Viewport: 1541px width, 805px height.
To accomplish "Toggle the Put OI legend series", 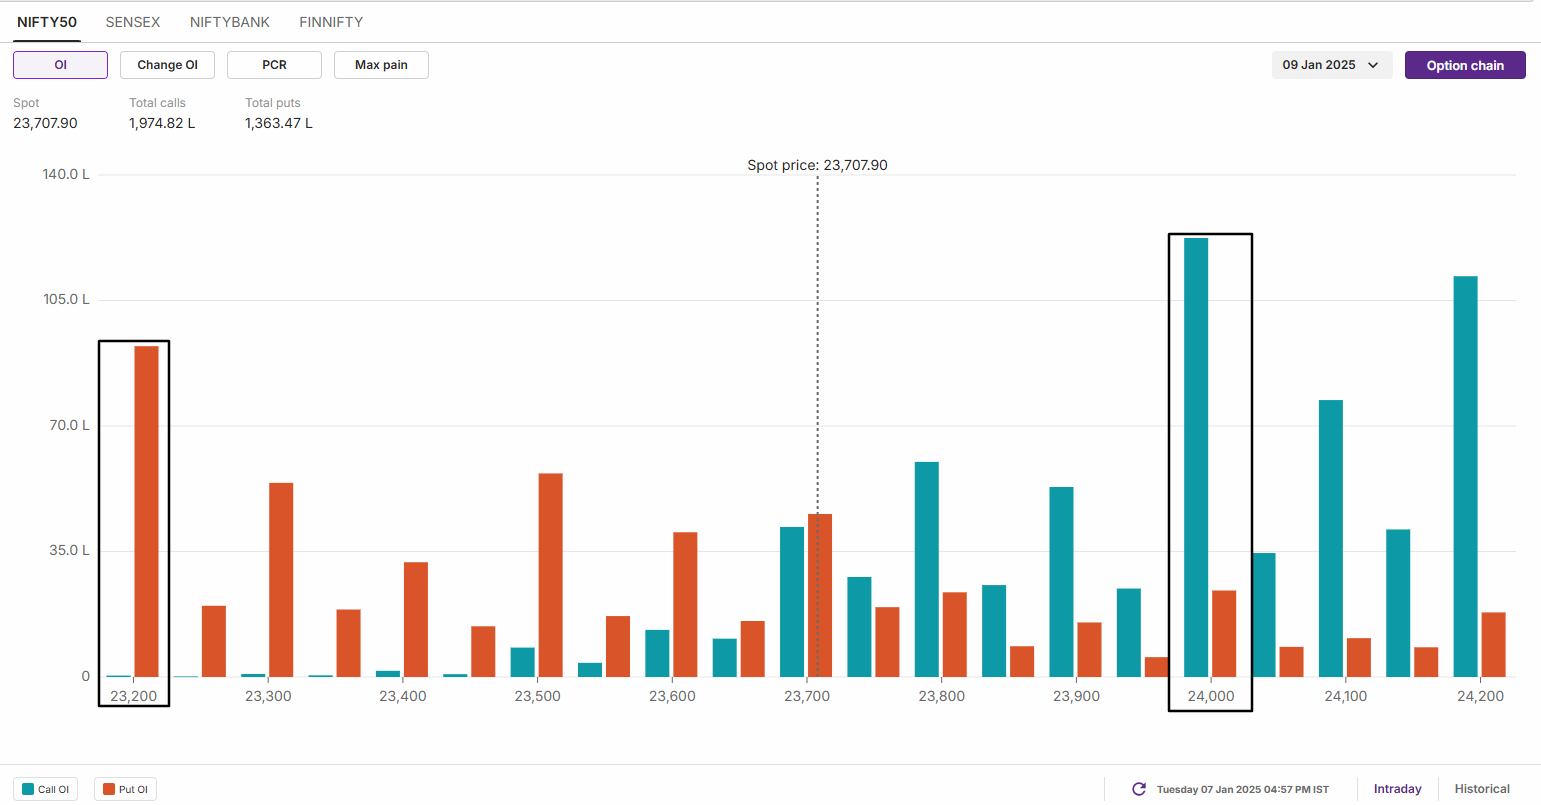I will click(x=126, y=789).
